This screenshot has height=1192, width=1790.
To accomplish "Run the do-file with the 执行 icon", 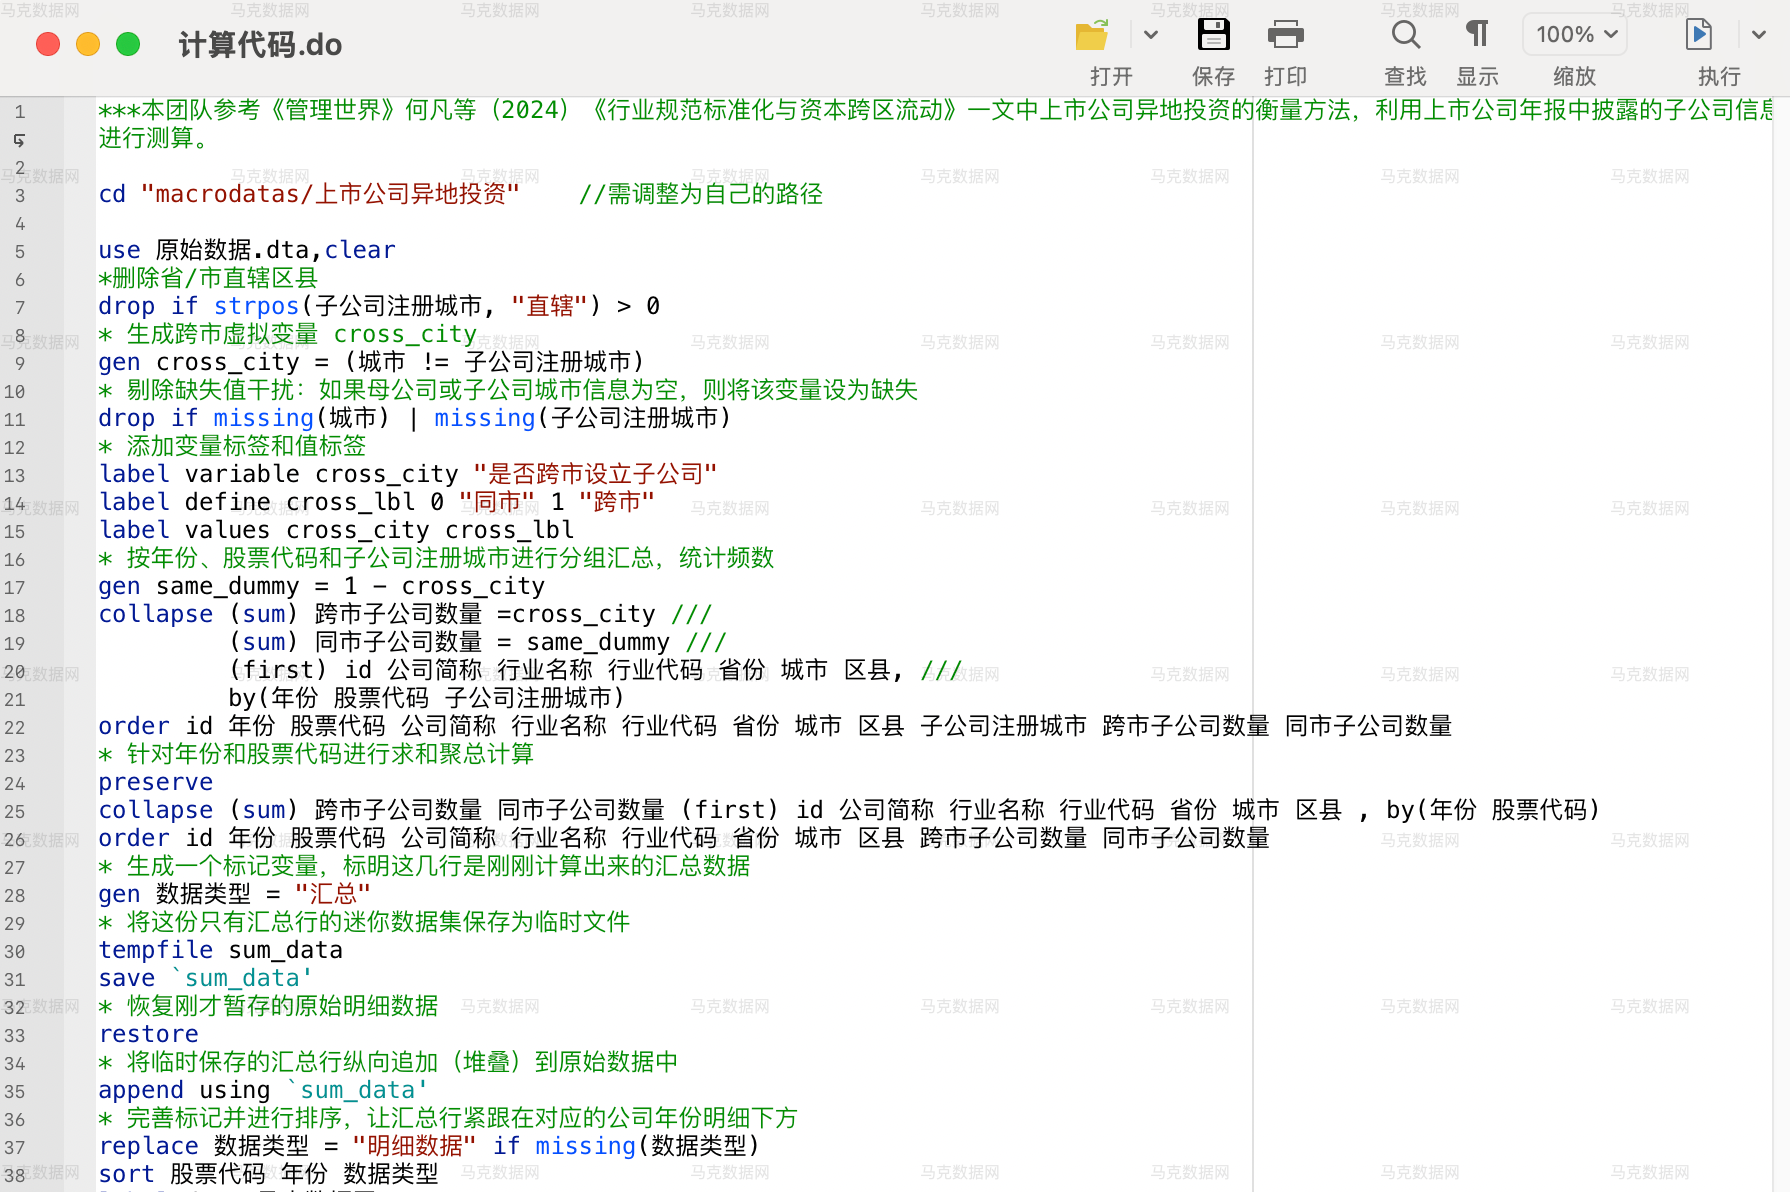I will (x=1698, y=34).
